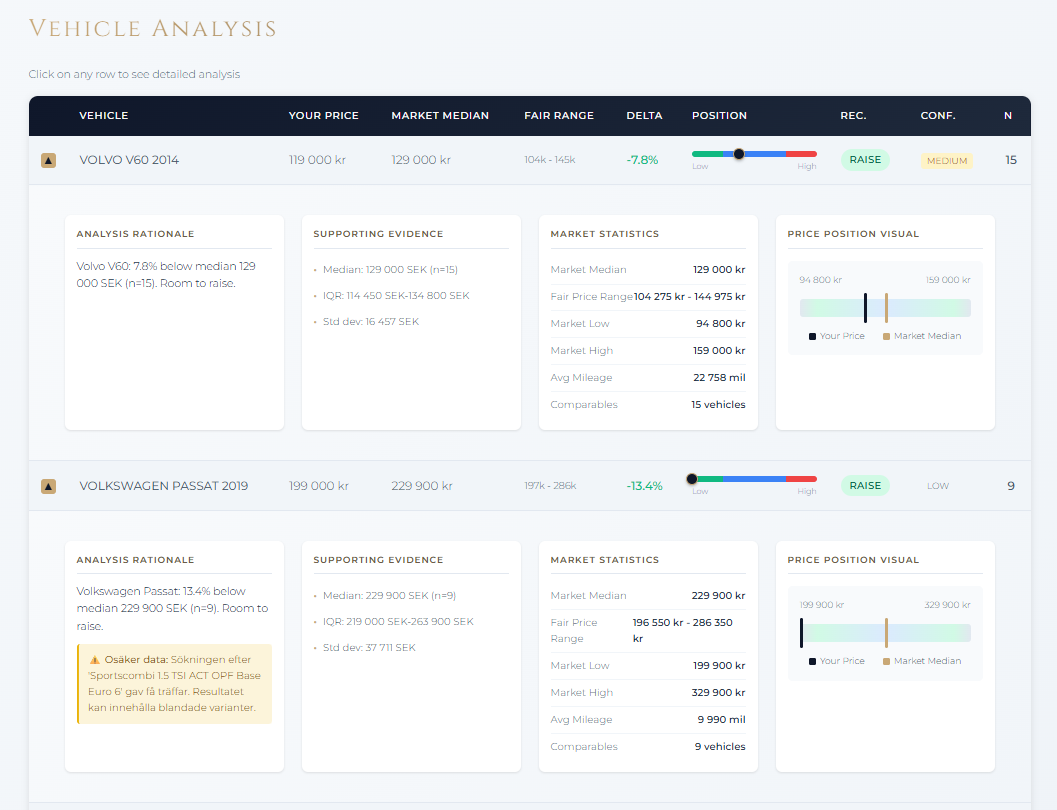
Task: Click the Your Price marker in Volvo visual
Action: [865, 308]
